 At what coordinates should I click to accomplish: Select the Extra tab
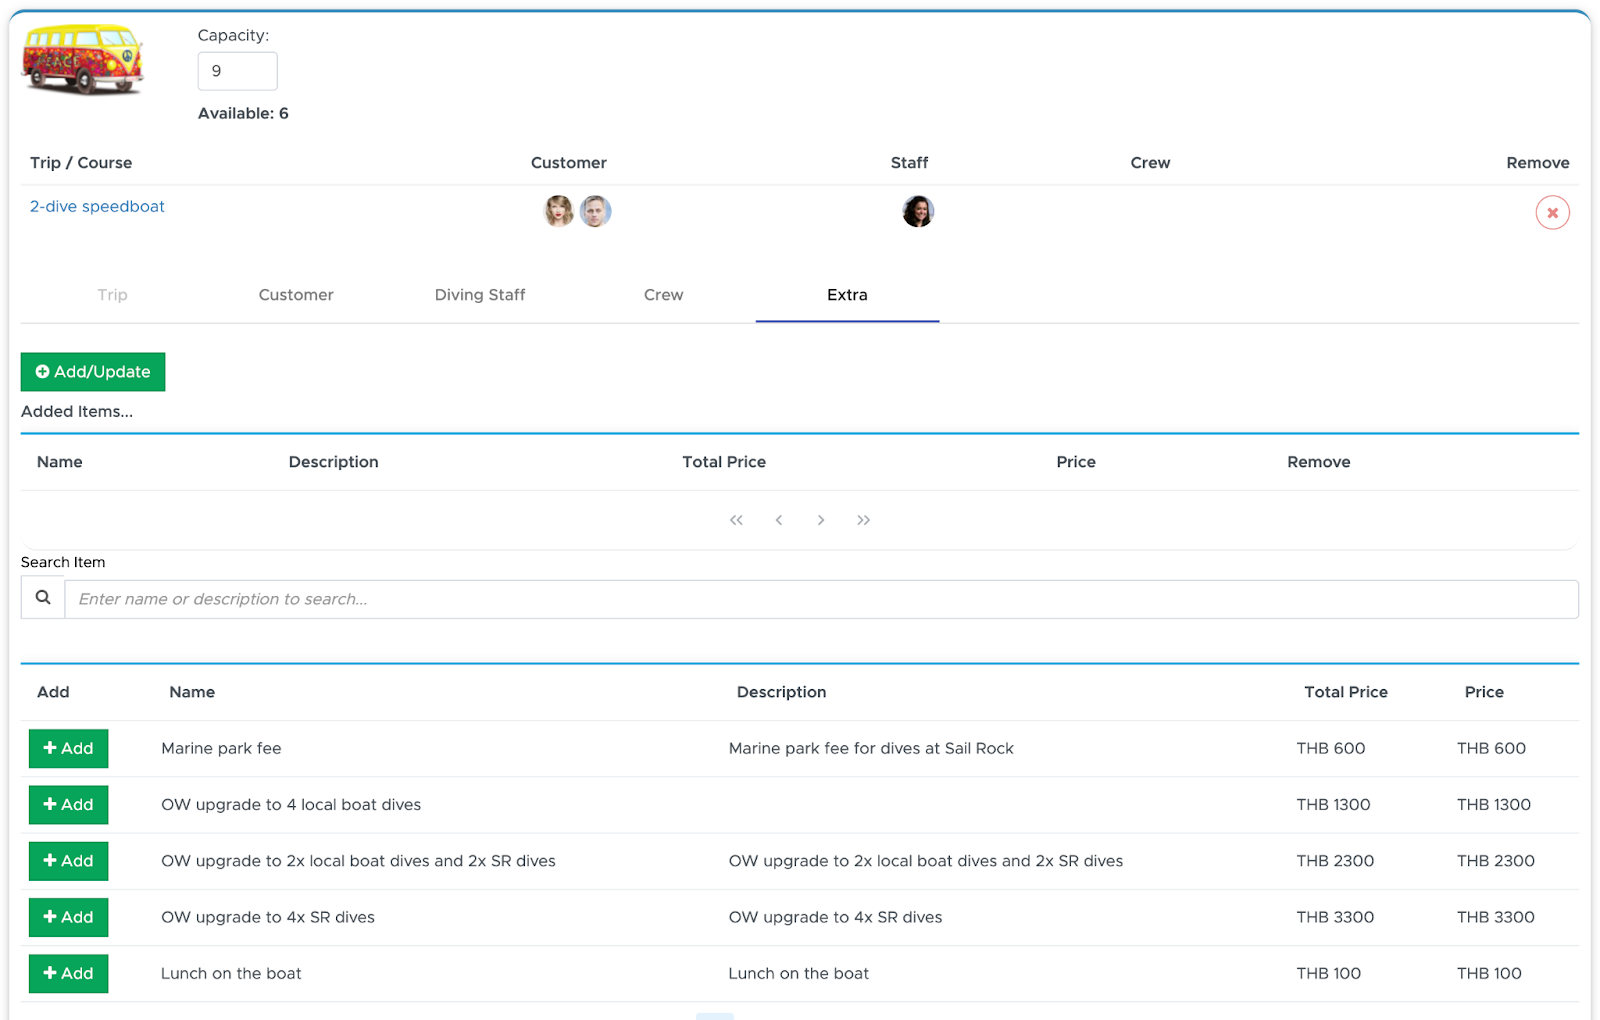point(847,295)
